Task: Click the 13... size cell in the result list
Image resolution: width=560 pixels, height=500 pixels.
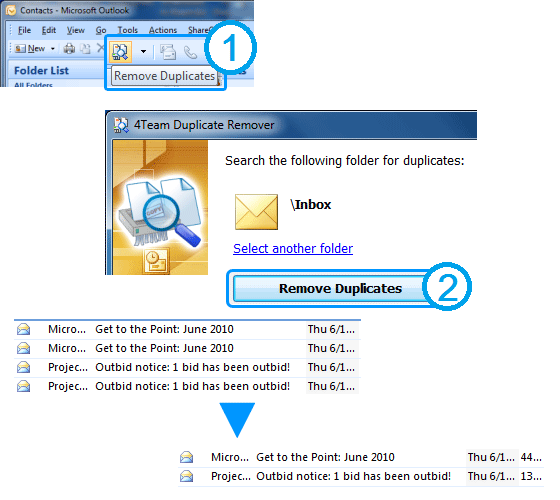Action: click(x=531, y=476)
